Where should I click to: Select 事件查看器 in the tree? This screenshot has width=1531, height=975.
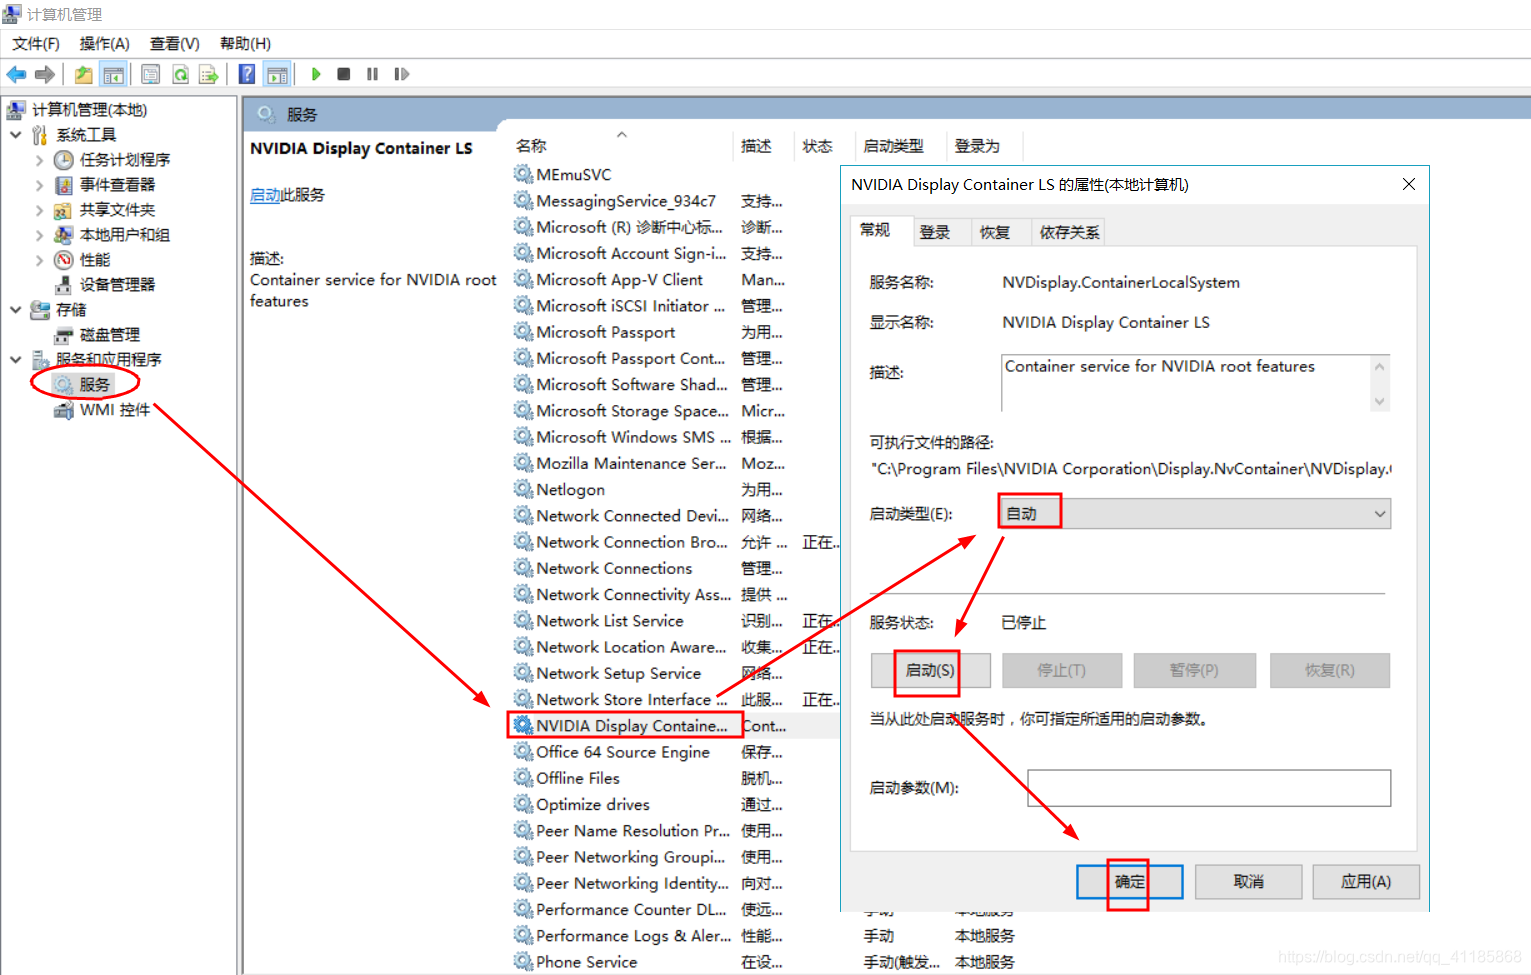pyautogui.click(x=117, y=185)
